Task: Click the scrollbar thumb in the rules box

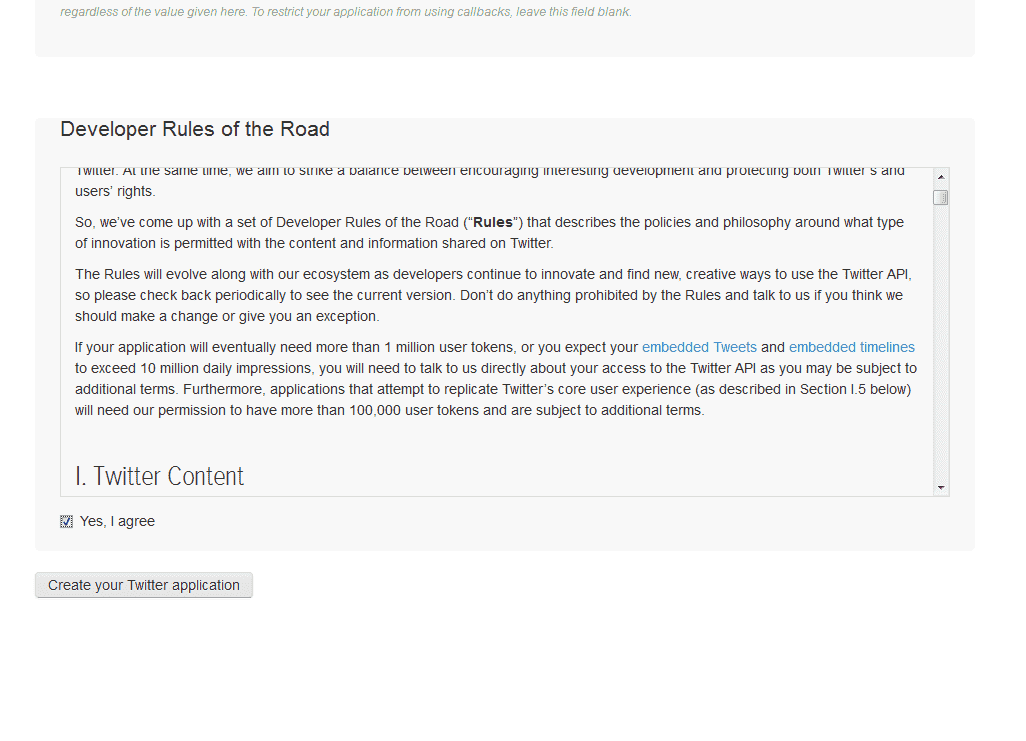Action: 941,197
